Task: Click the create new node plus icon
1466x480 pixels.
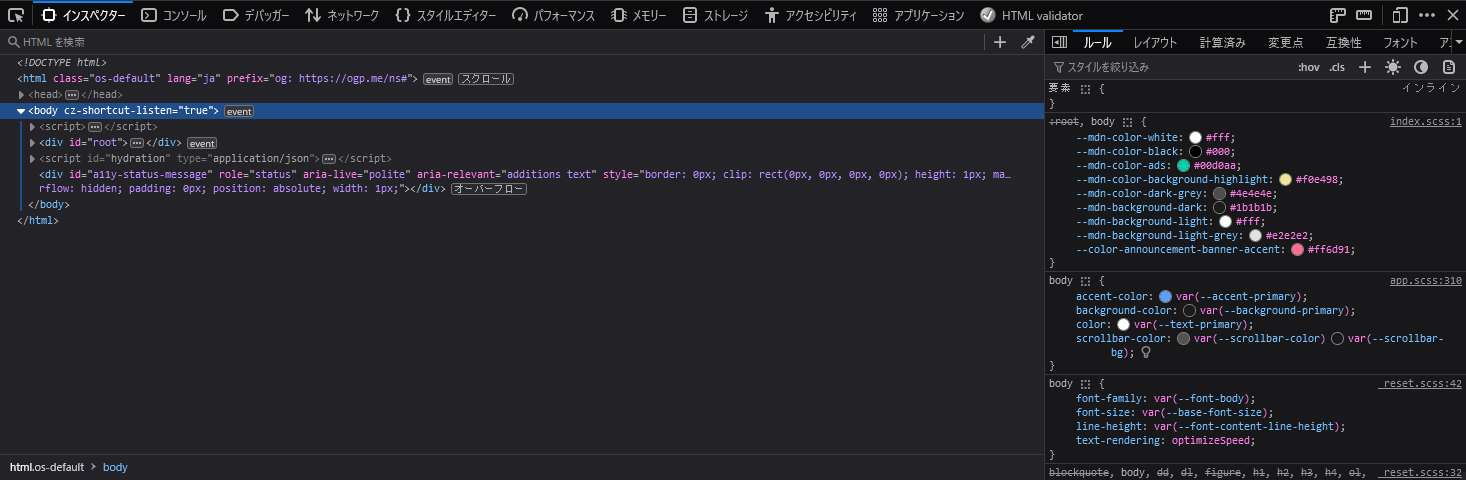Action: pos(999,42)
